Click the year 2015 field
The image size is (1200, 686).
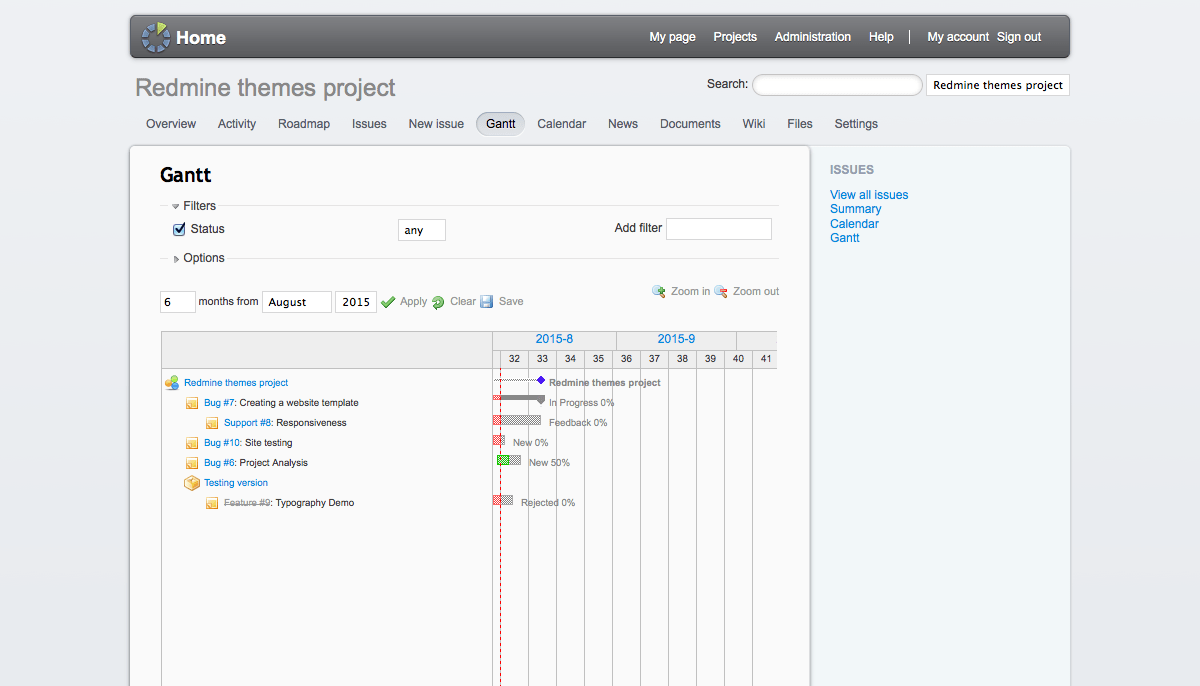pyautogui.click(x=356, y=302)
